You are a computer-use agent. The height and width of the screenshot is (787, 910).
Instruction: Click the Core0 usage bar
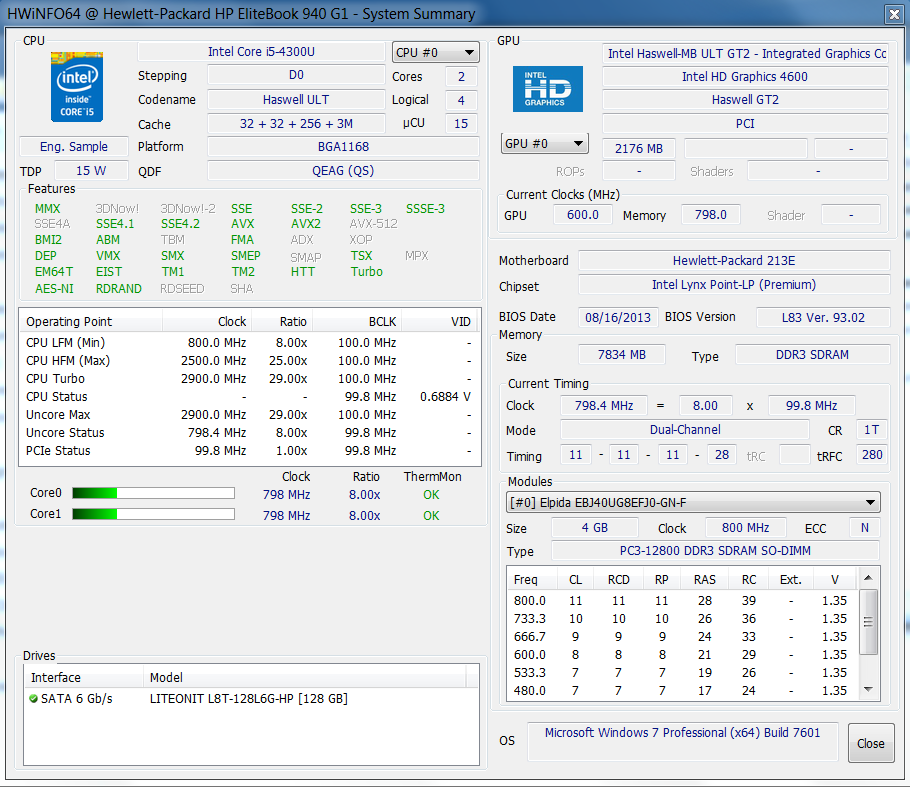coord(153,493)
